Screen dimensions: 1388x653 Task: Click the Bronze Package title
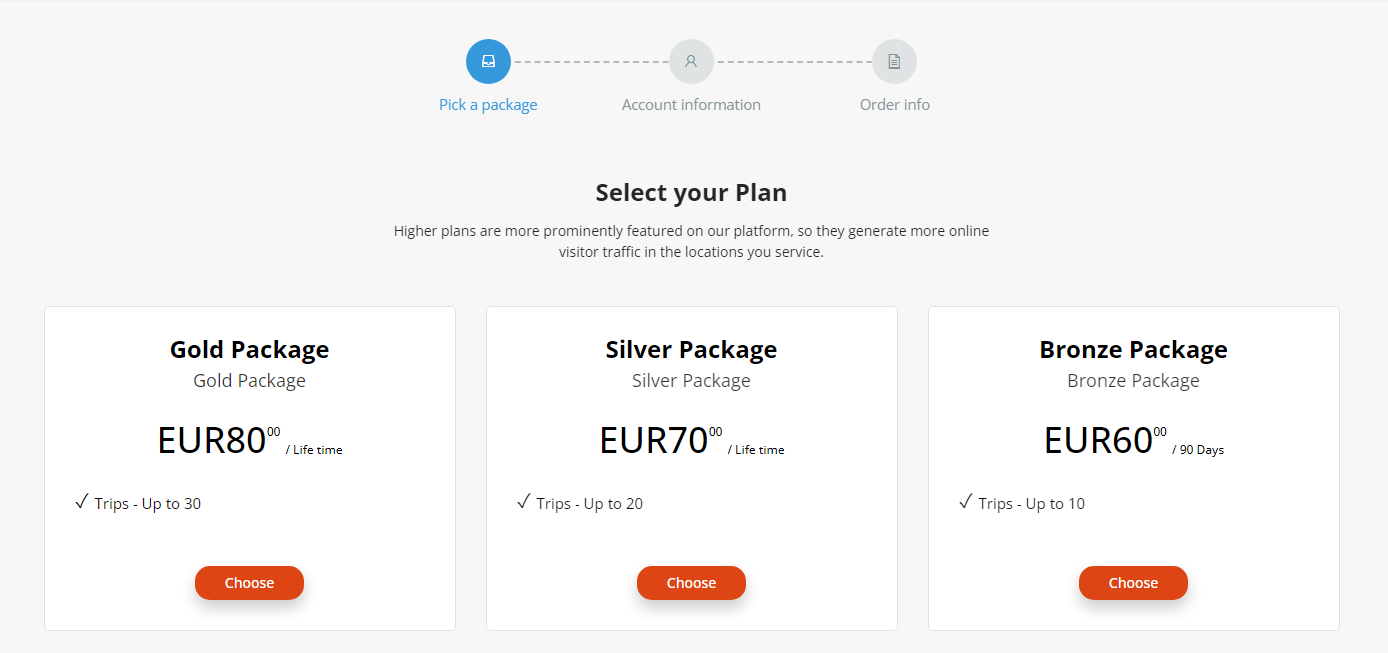pos(1133,350)
